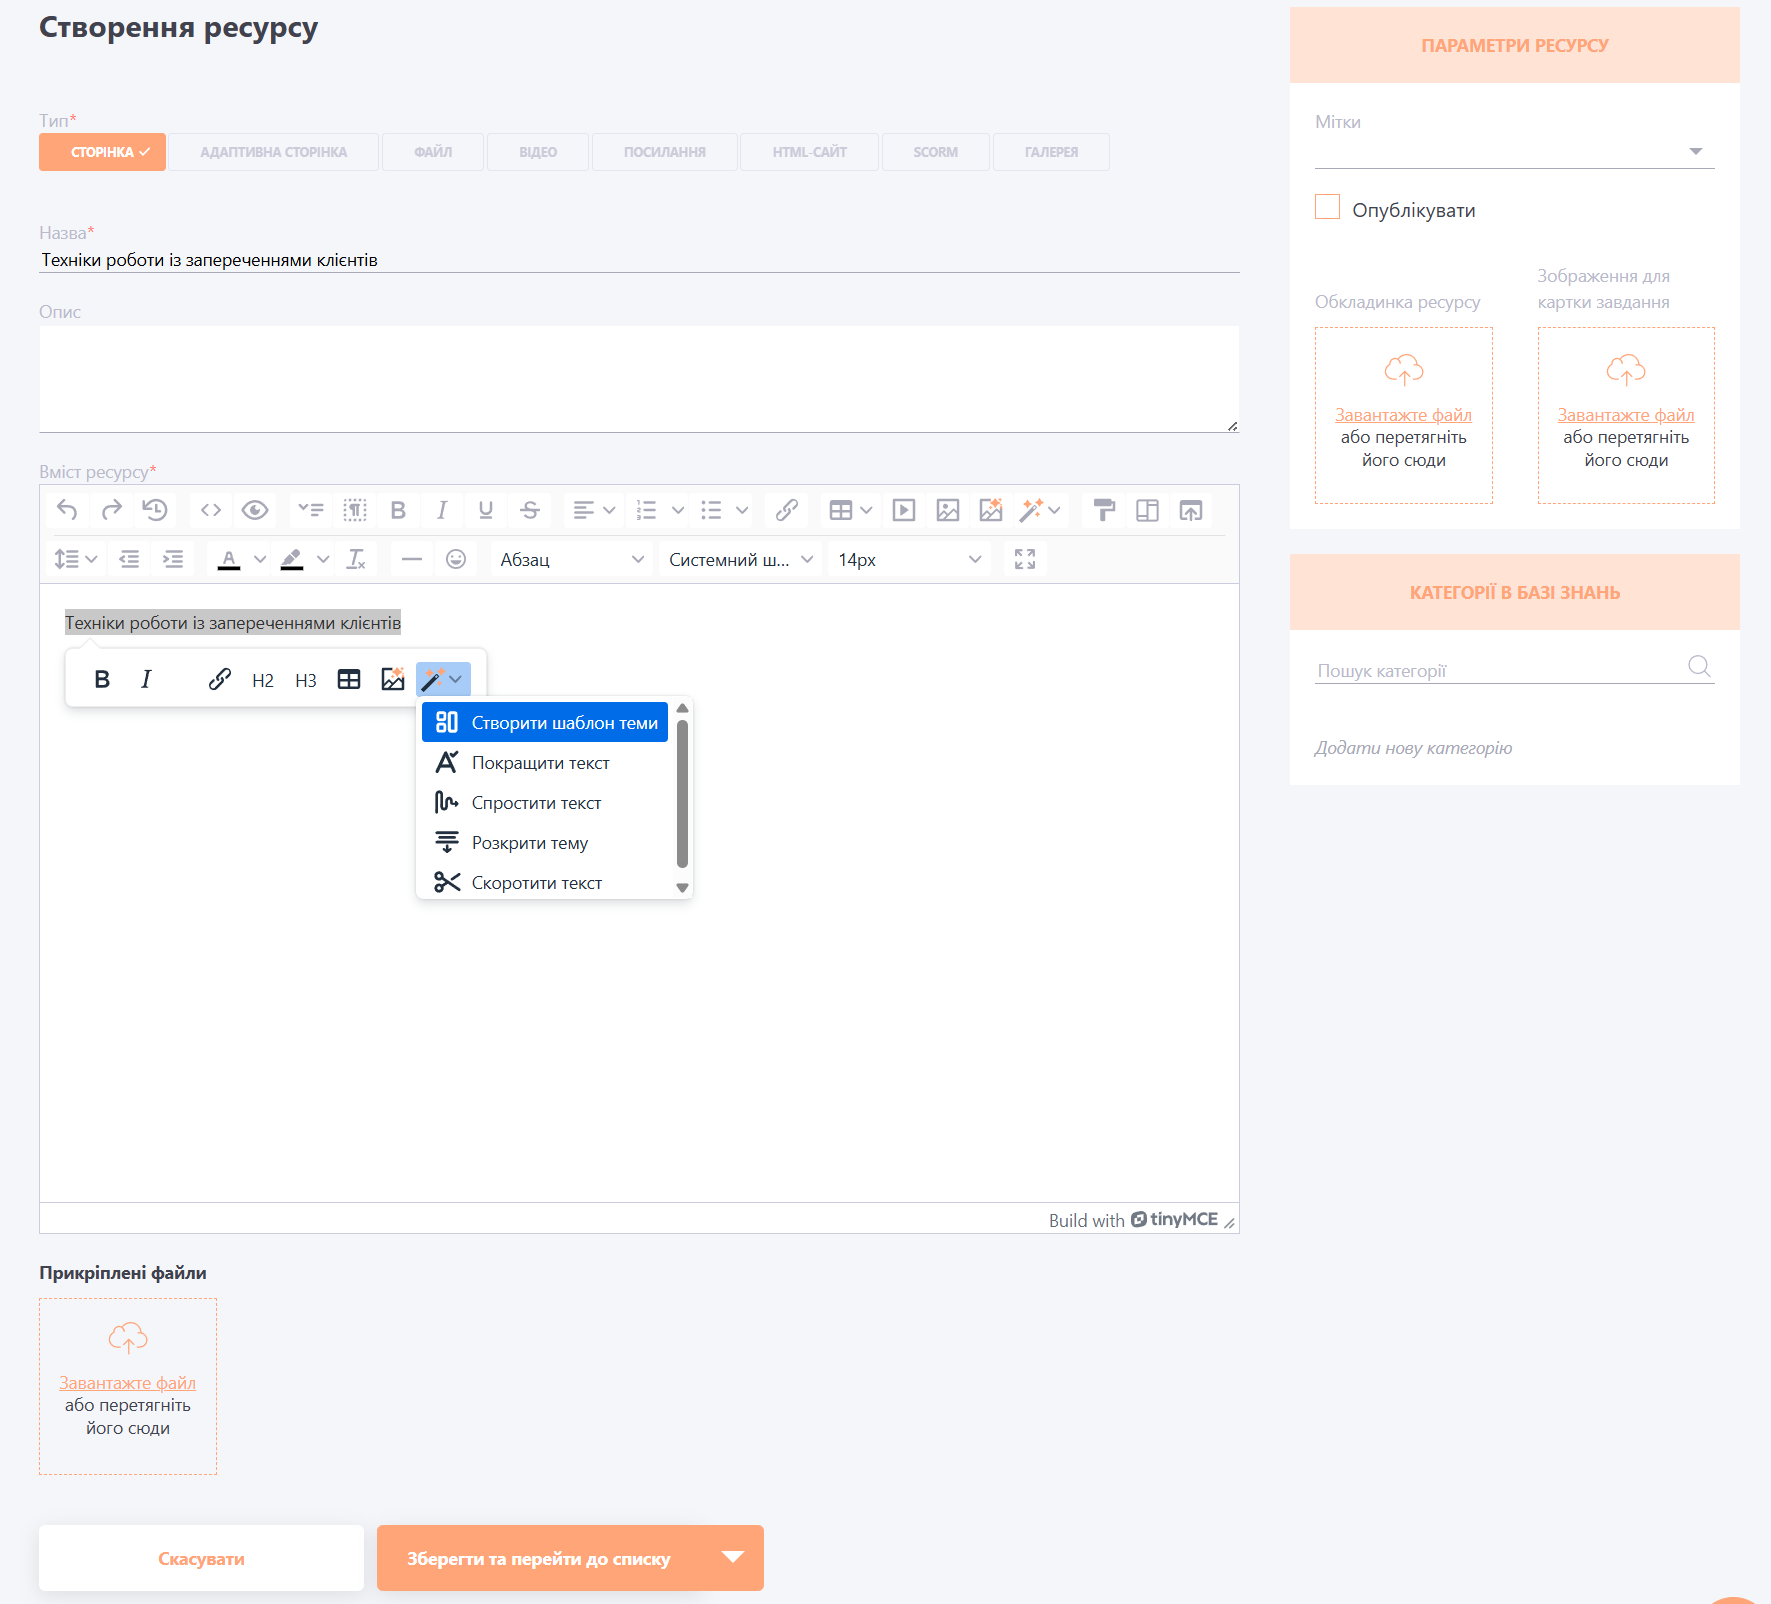
Task: Click the Скасувати button
Action: tap(201, 1558)
